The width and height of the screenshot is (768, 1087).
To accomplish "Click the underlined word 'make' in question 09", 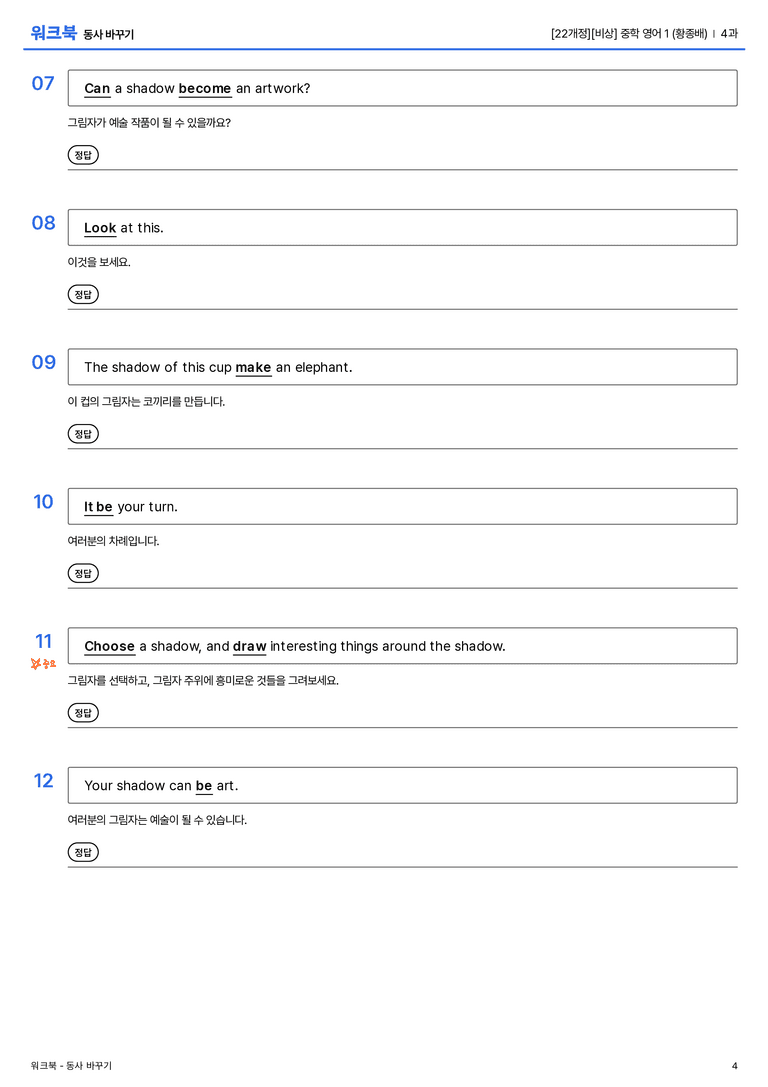I will 253,367.
